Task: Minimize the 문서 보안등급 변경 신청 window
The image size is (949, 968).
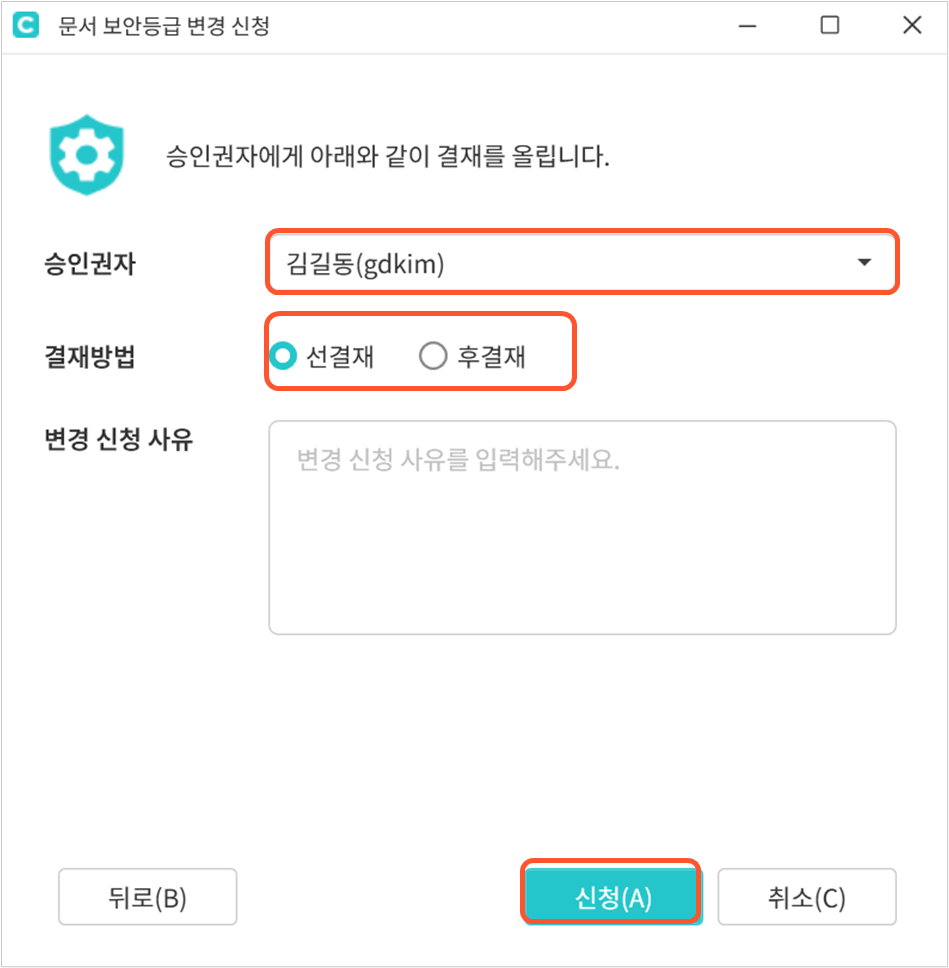Action: [747, 26]
